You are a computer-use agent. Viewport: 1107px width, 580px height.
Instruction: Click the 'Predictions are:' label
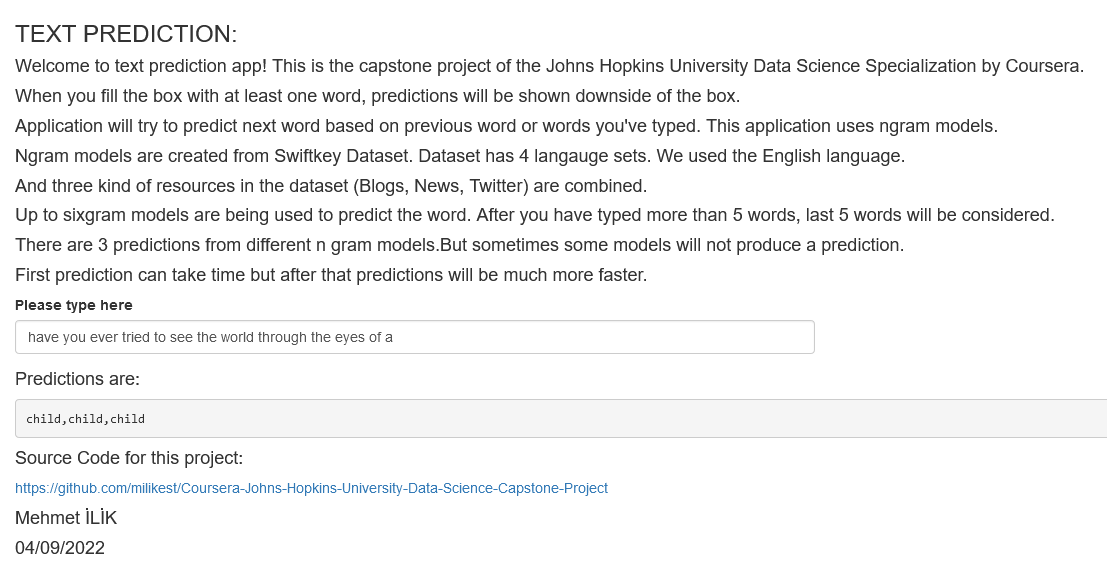tap(77, 379)
